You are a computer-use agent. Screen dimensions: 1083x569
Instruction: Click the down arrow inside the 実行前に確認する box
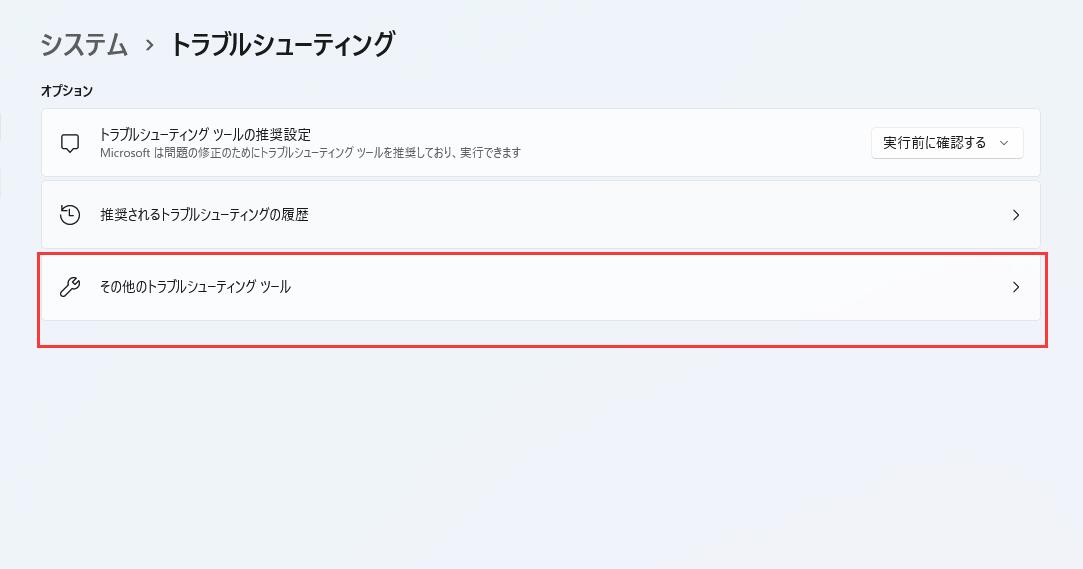point(1005,143)
